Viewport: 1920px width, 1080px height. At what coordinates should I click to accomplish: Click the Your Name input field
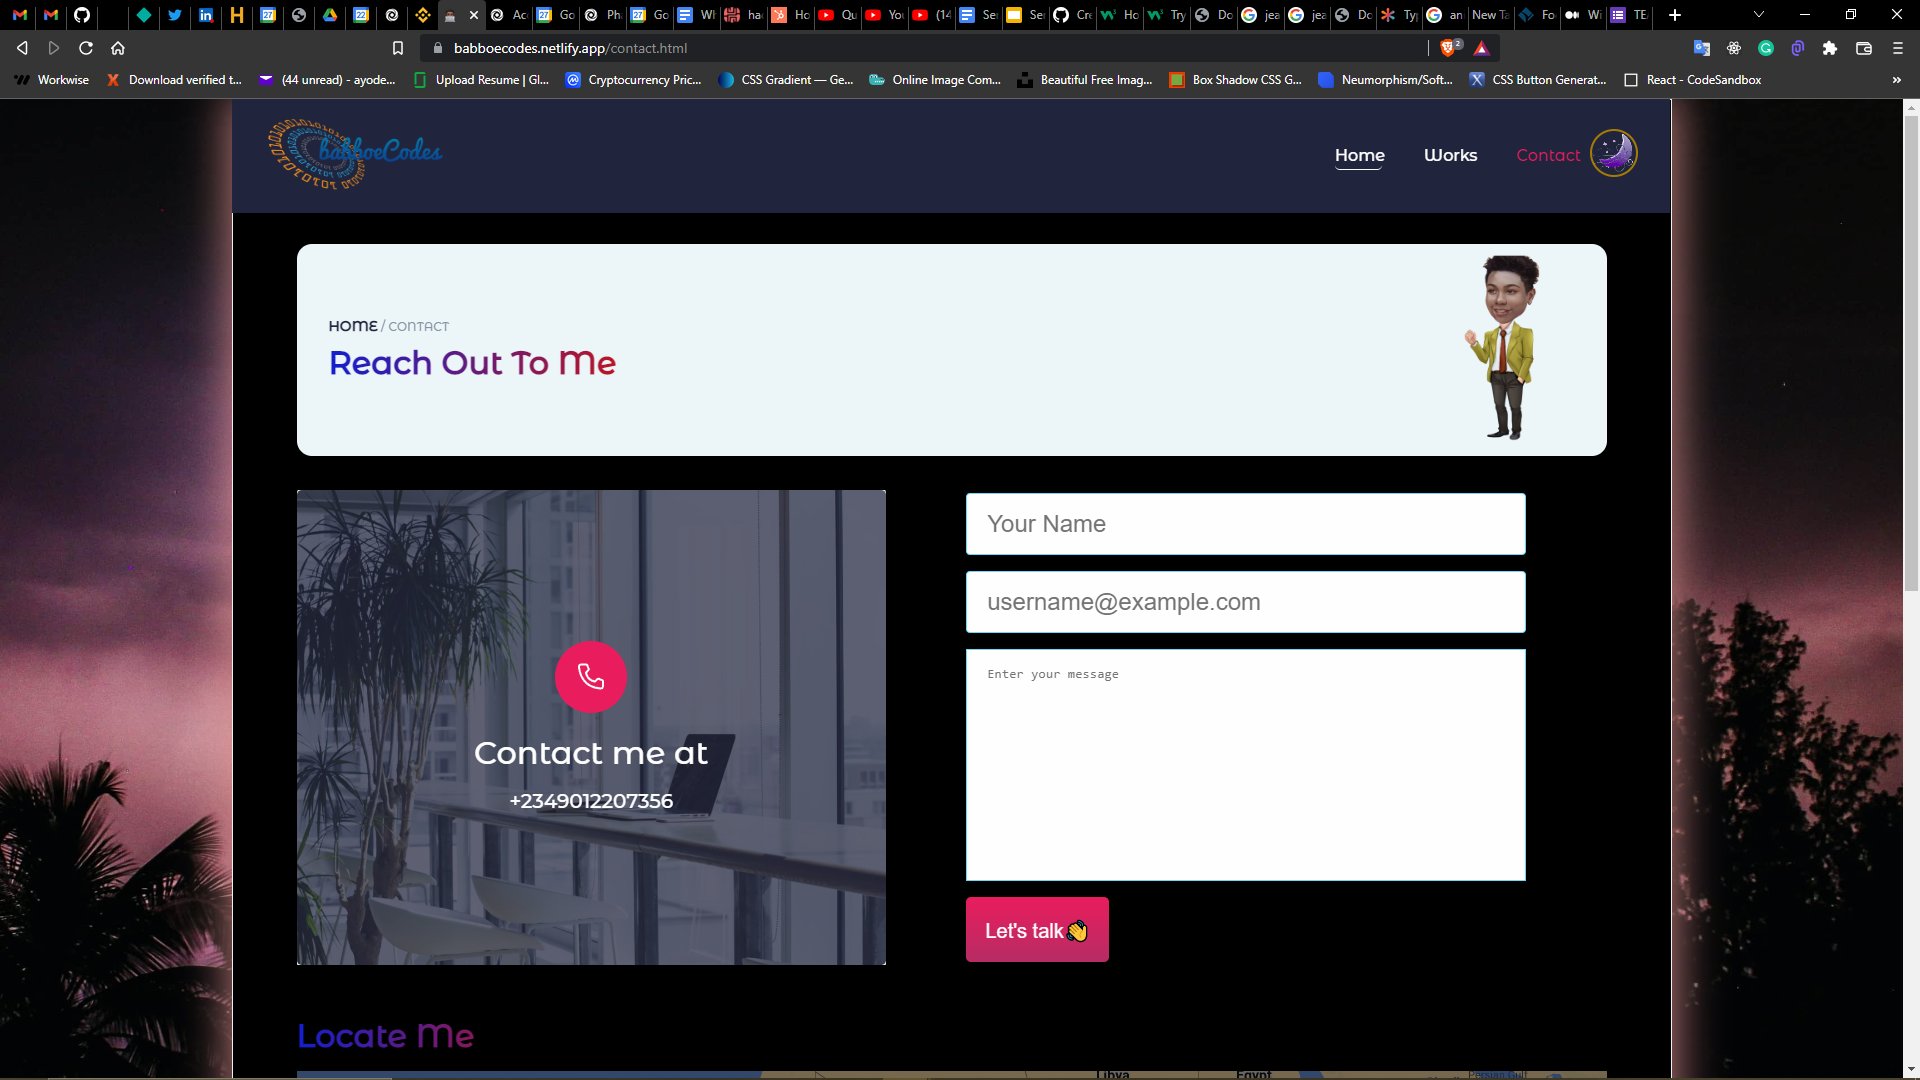pyautogui.click(x=1245, y=524)
